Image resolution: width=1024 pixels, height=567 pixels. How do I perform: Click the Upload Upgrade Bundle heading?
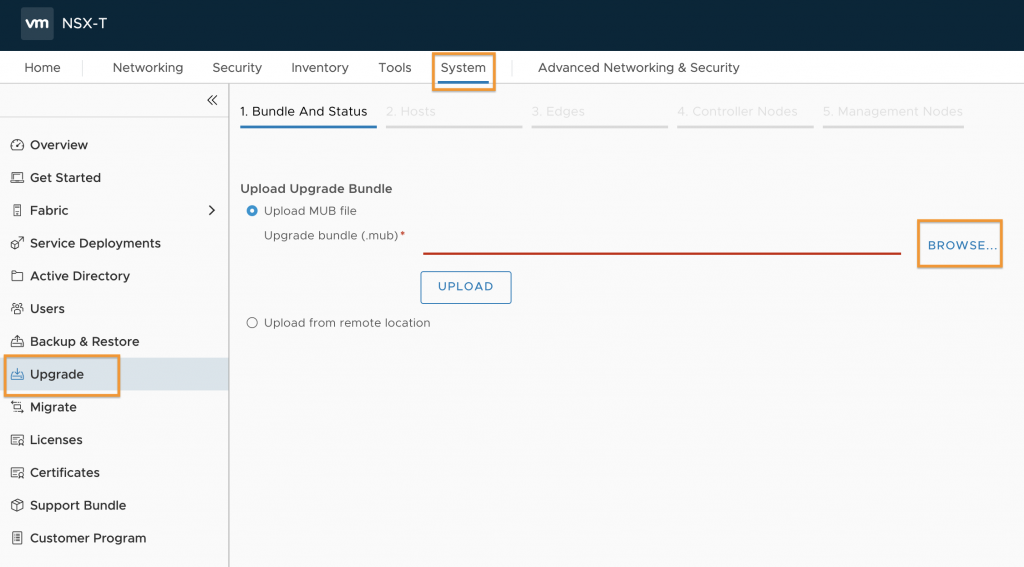click(316, 189)
